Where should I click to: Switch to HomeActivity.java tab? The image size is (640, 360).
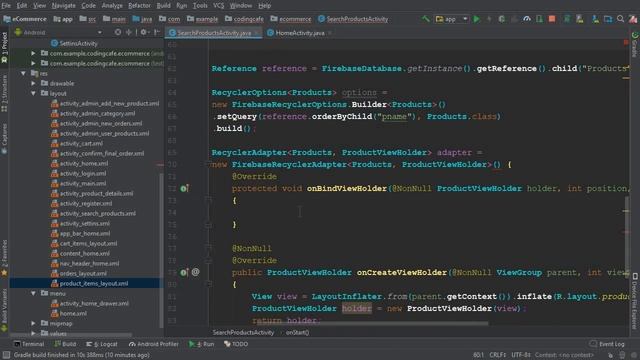click(300, 33)
